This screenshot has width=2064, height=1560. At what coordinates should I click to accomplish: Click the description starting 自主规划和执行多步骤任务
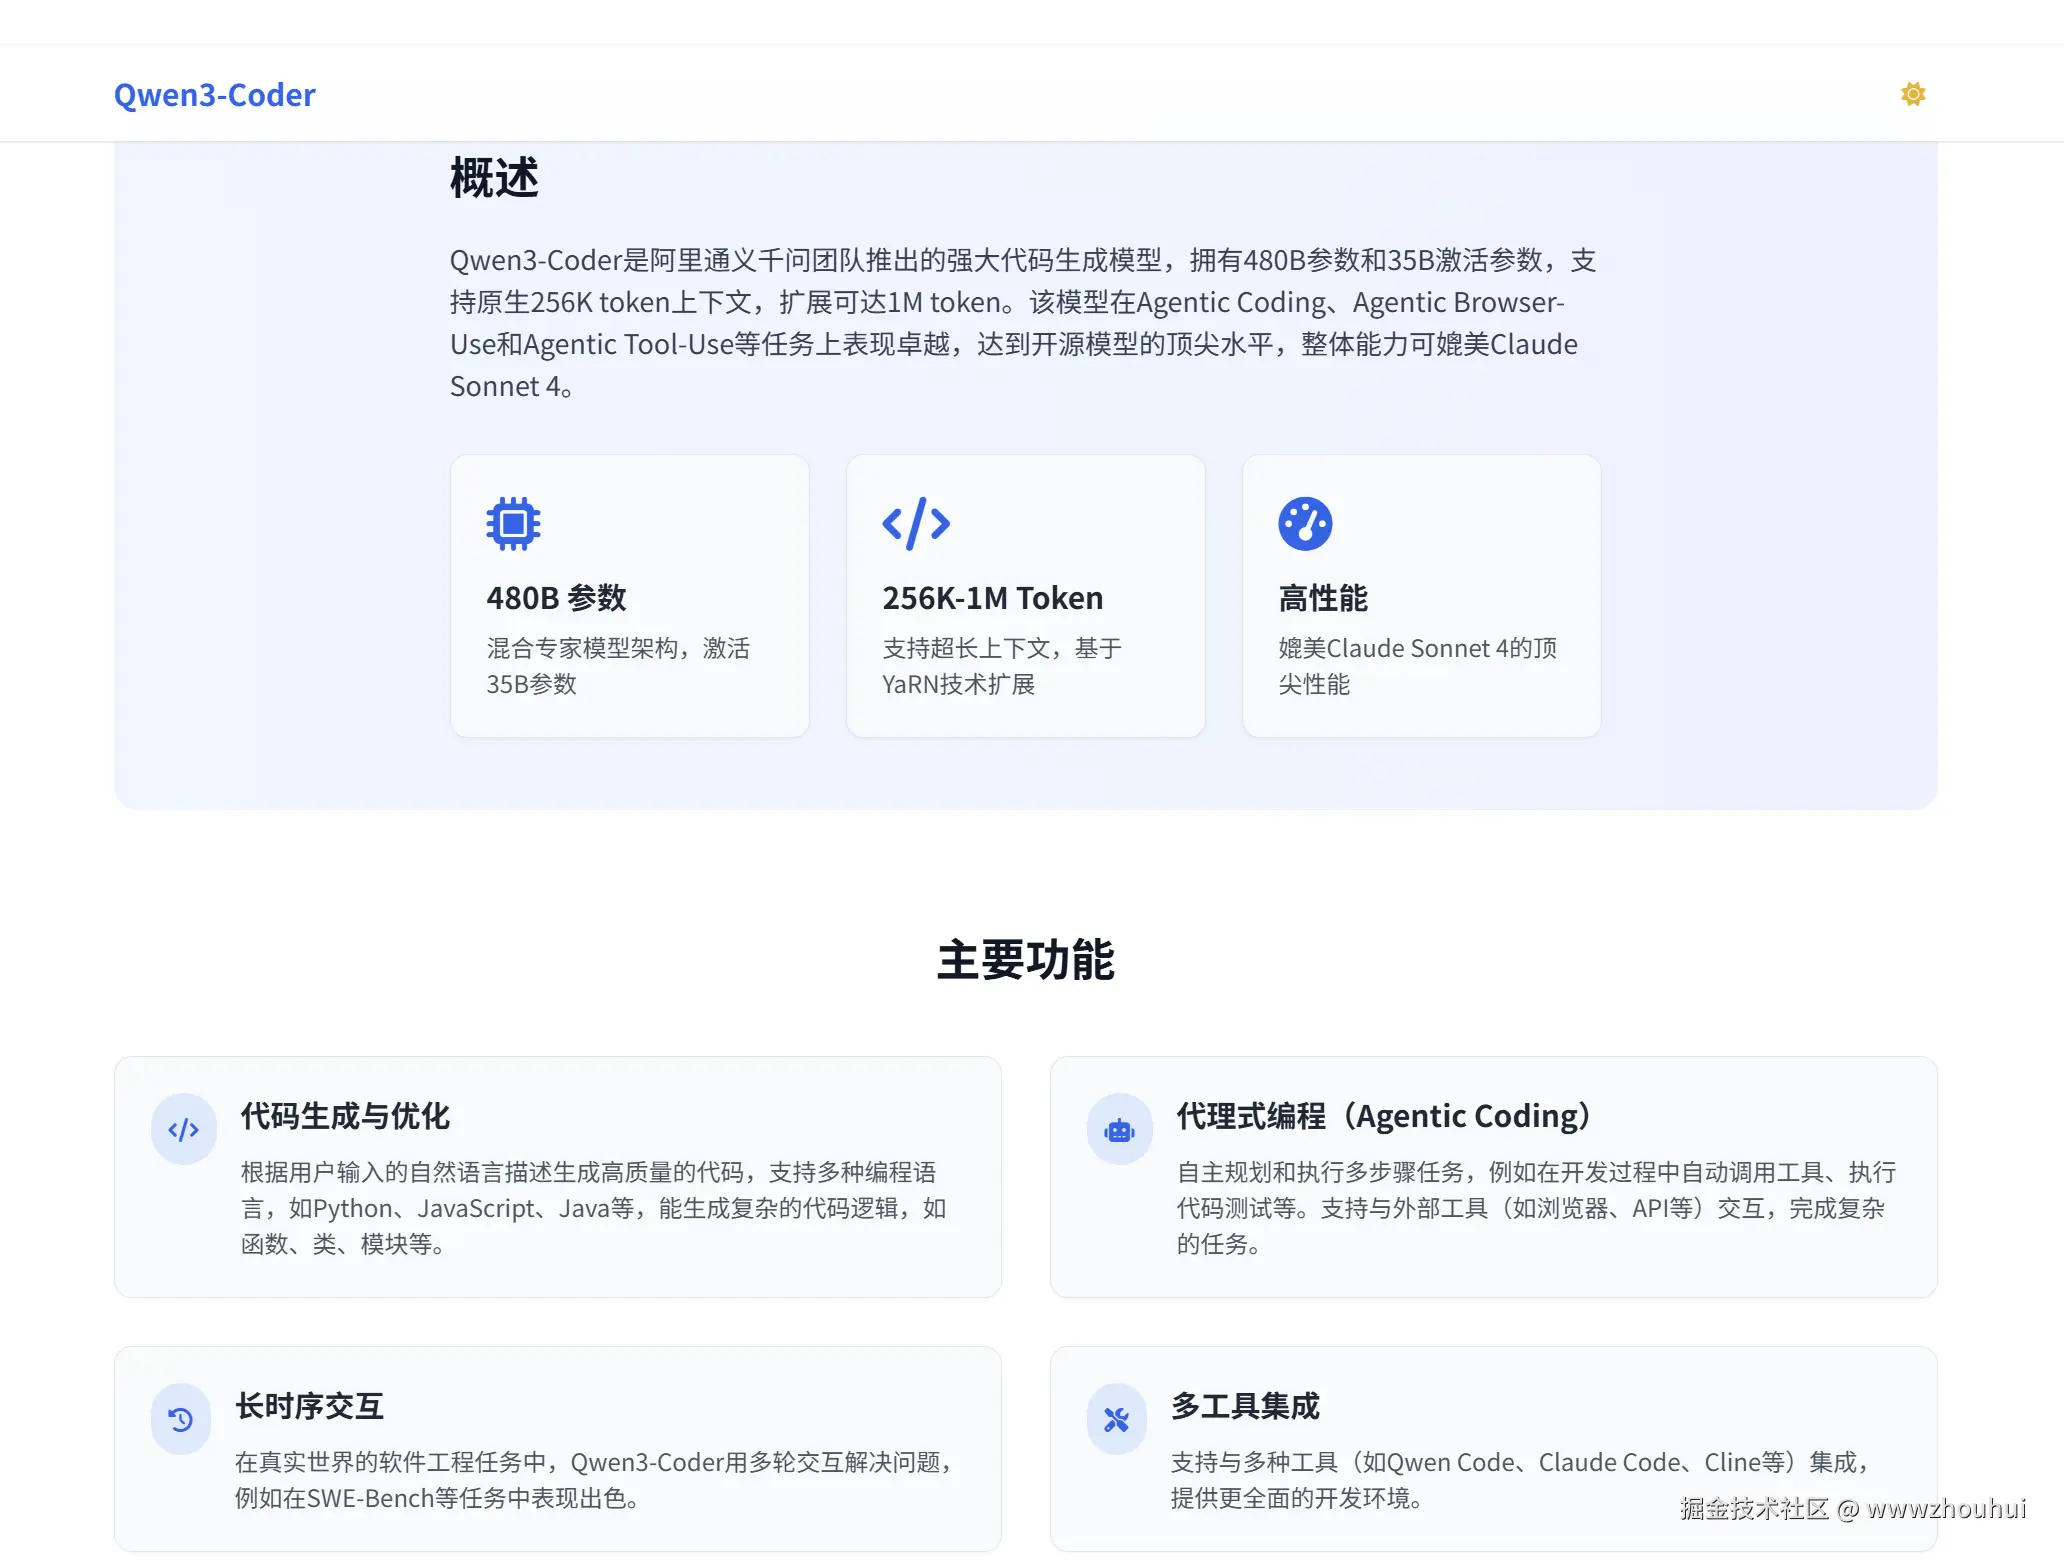(x=1536, y=1208)
